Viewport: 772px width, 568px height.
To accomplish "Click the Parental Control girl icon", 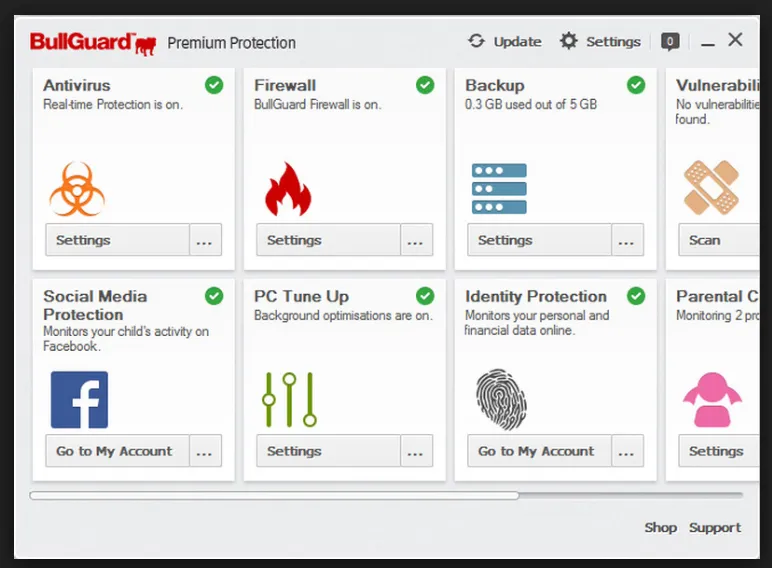I will [712, 399].
